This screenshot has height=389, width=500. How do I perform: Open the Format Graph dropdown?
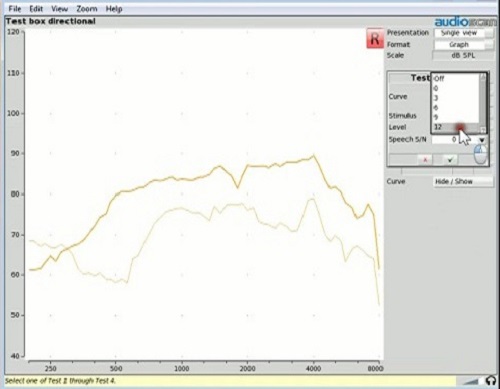[463, 45]
